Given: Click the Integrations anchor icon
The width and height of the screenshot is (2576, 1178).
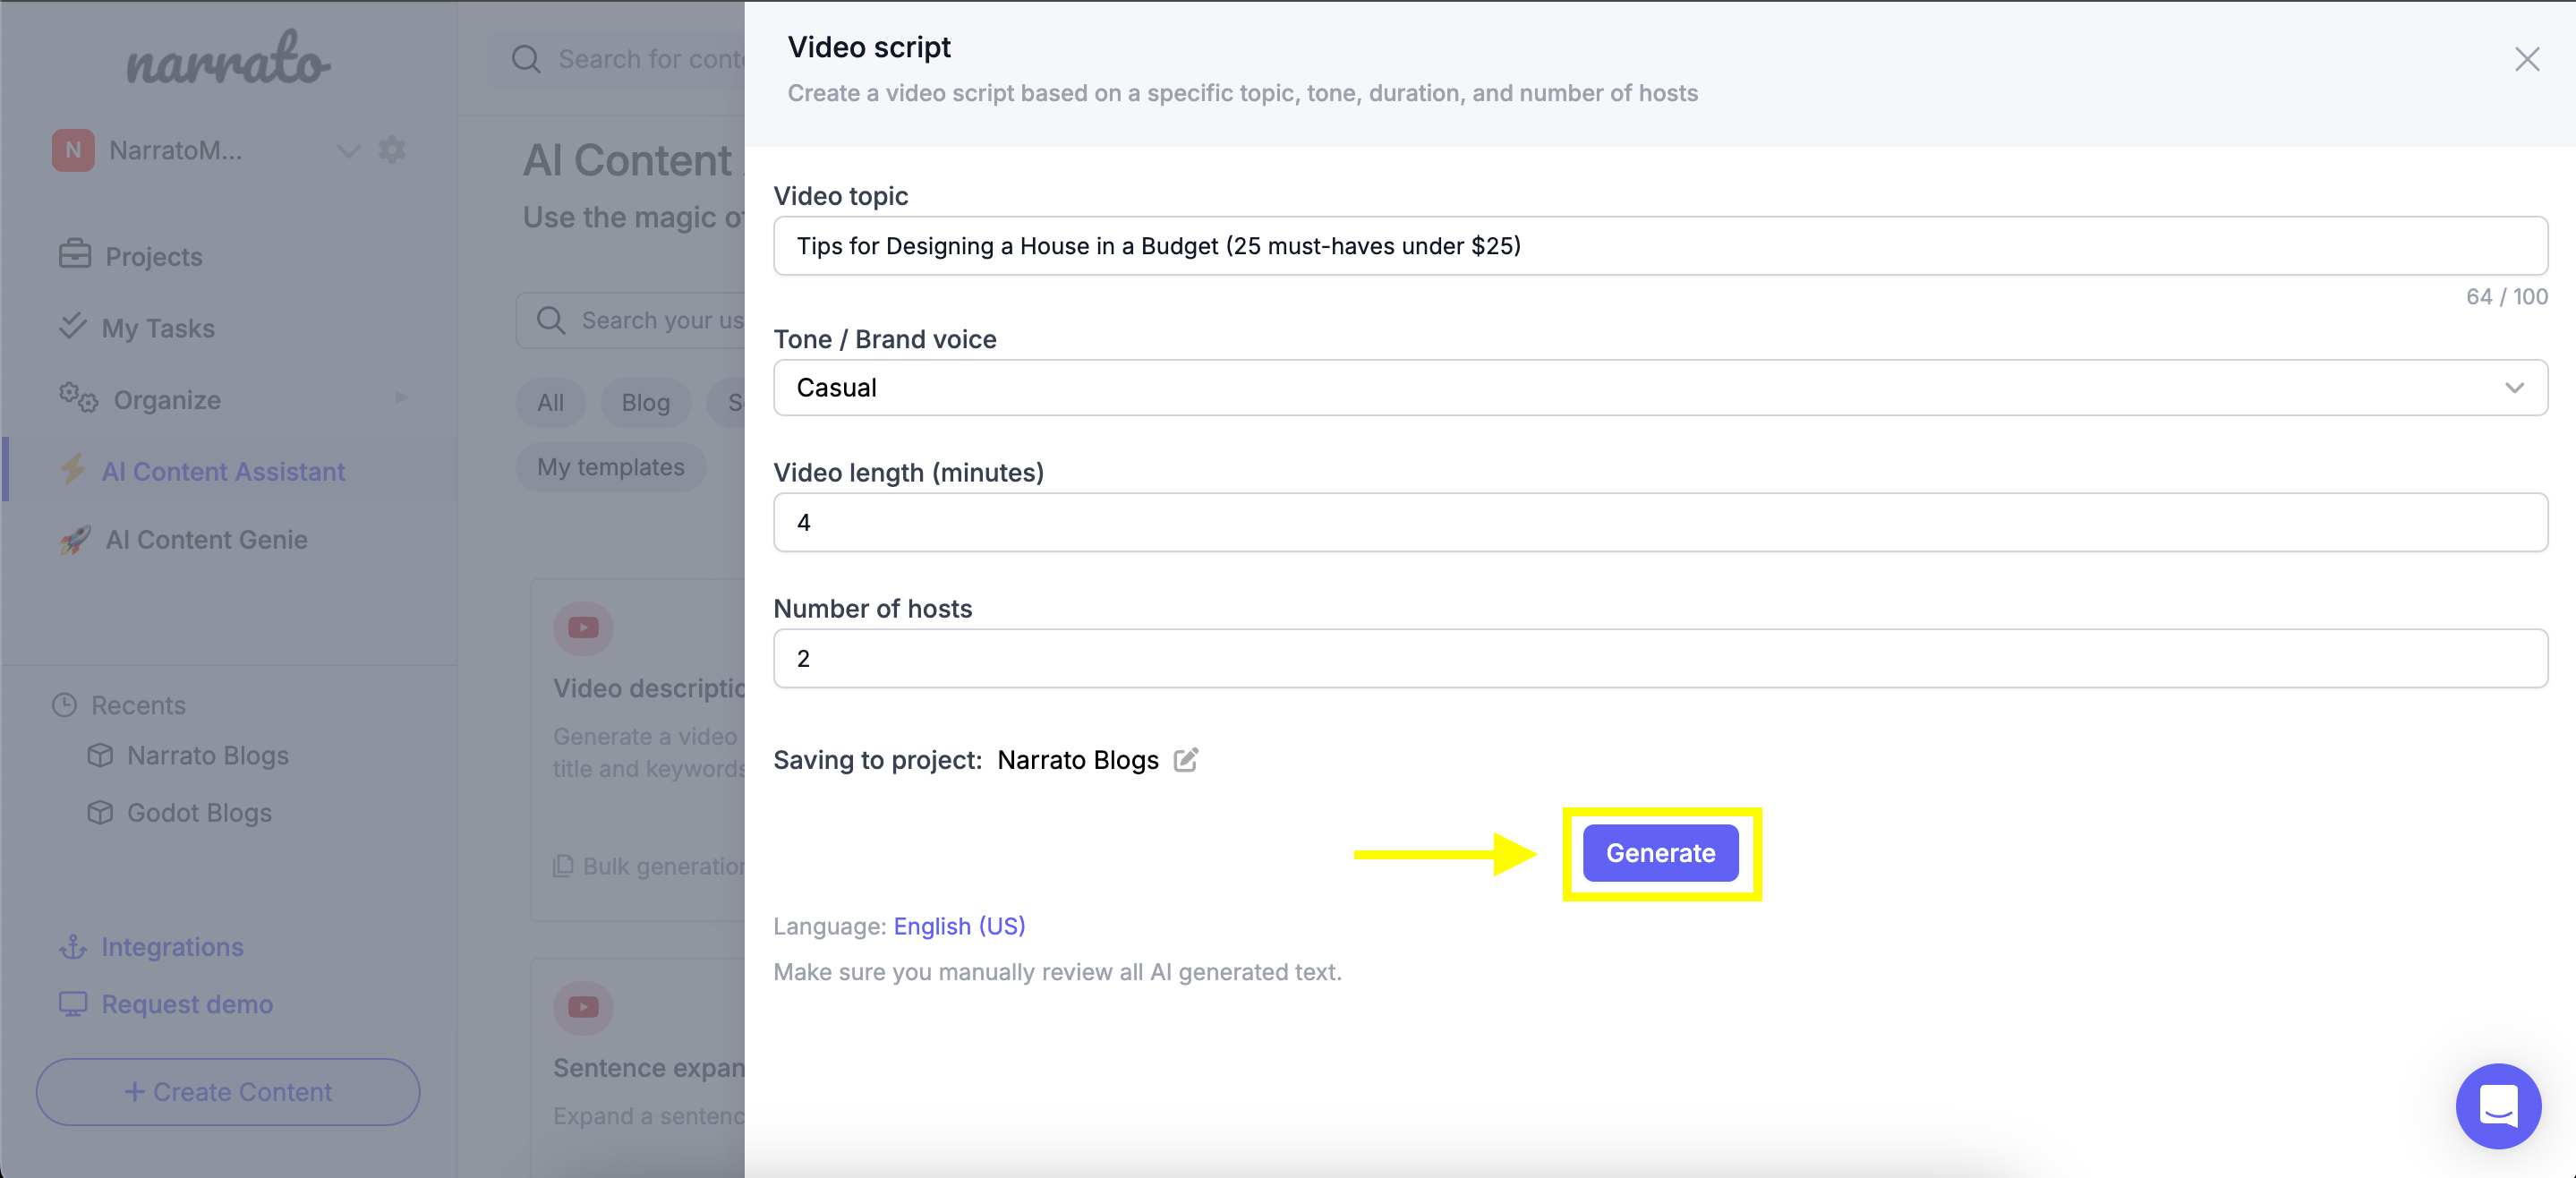Looking at the screenshot, I should click(73, 947).
